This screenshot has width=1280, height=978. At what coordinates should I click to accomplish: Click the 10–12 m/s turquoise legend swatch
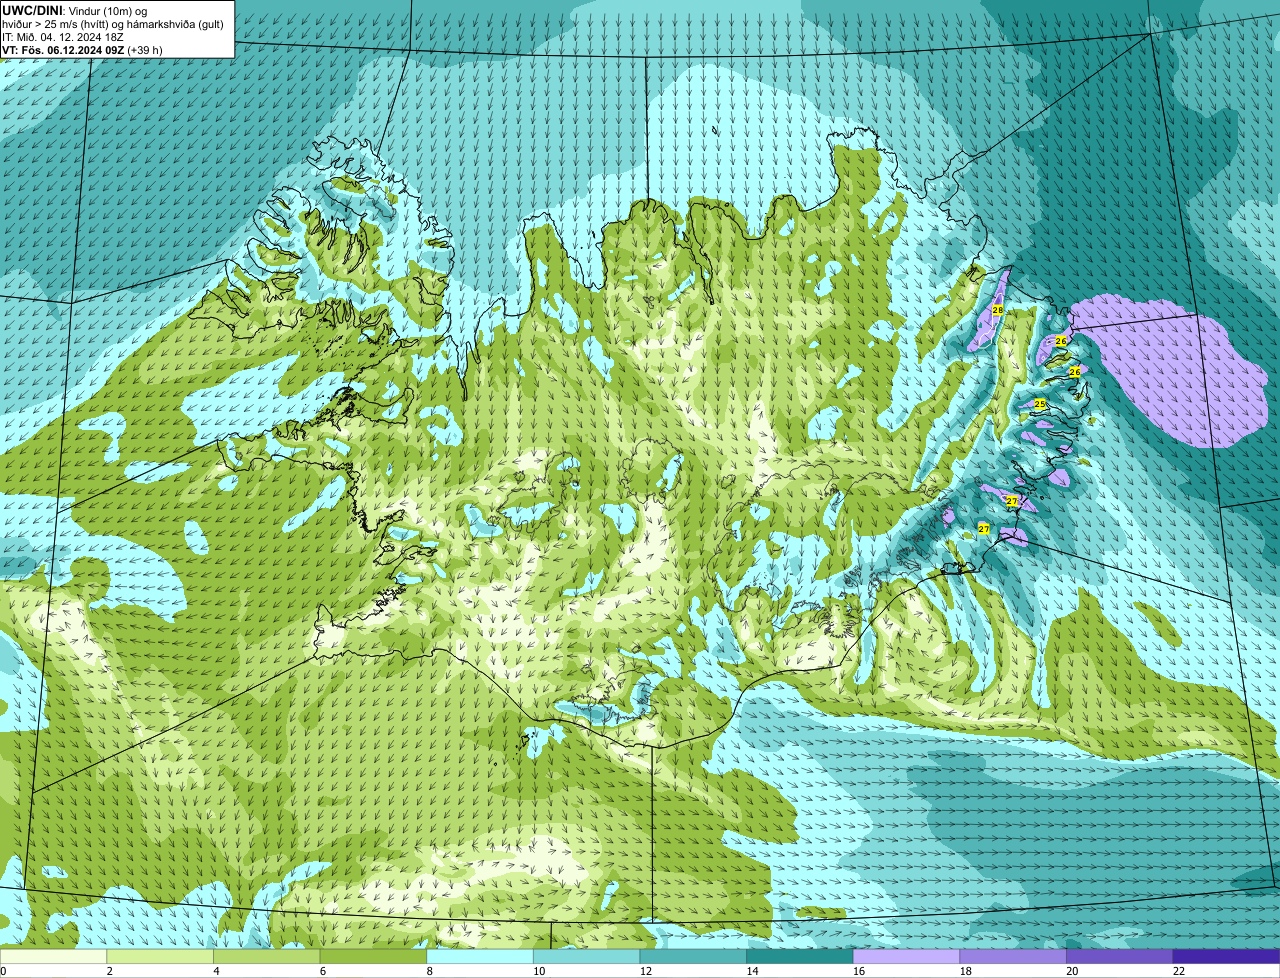pos(587,957)
